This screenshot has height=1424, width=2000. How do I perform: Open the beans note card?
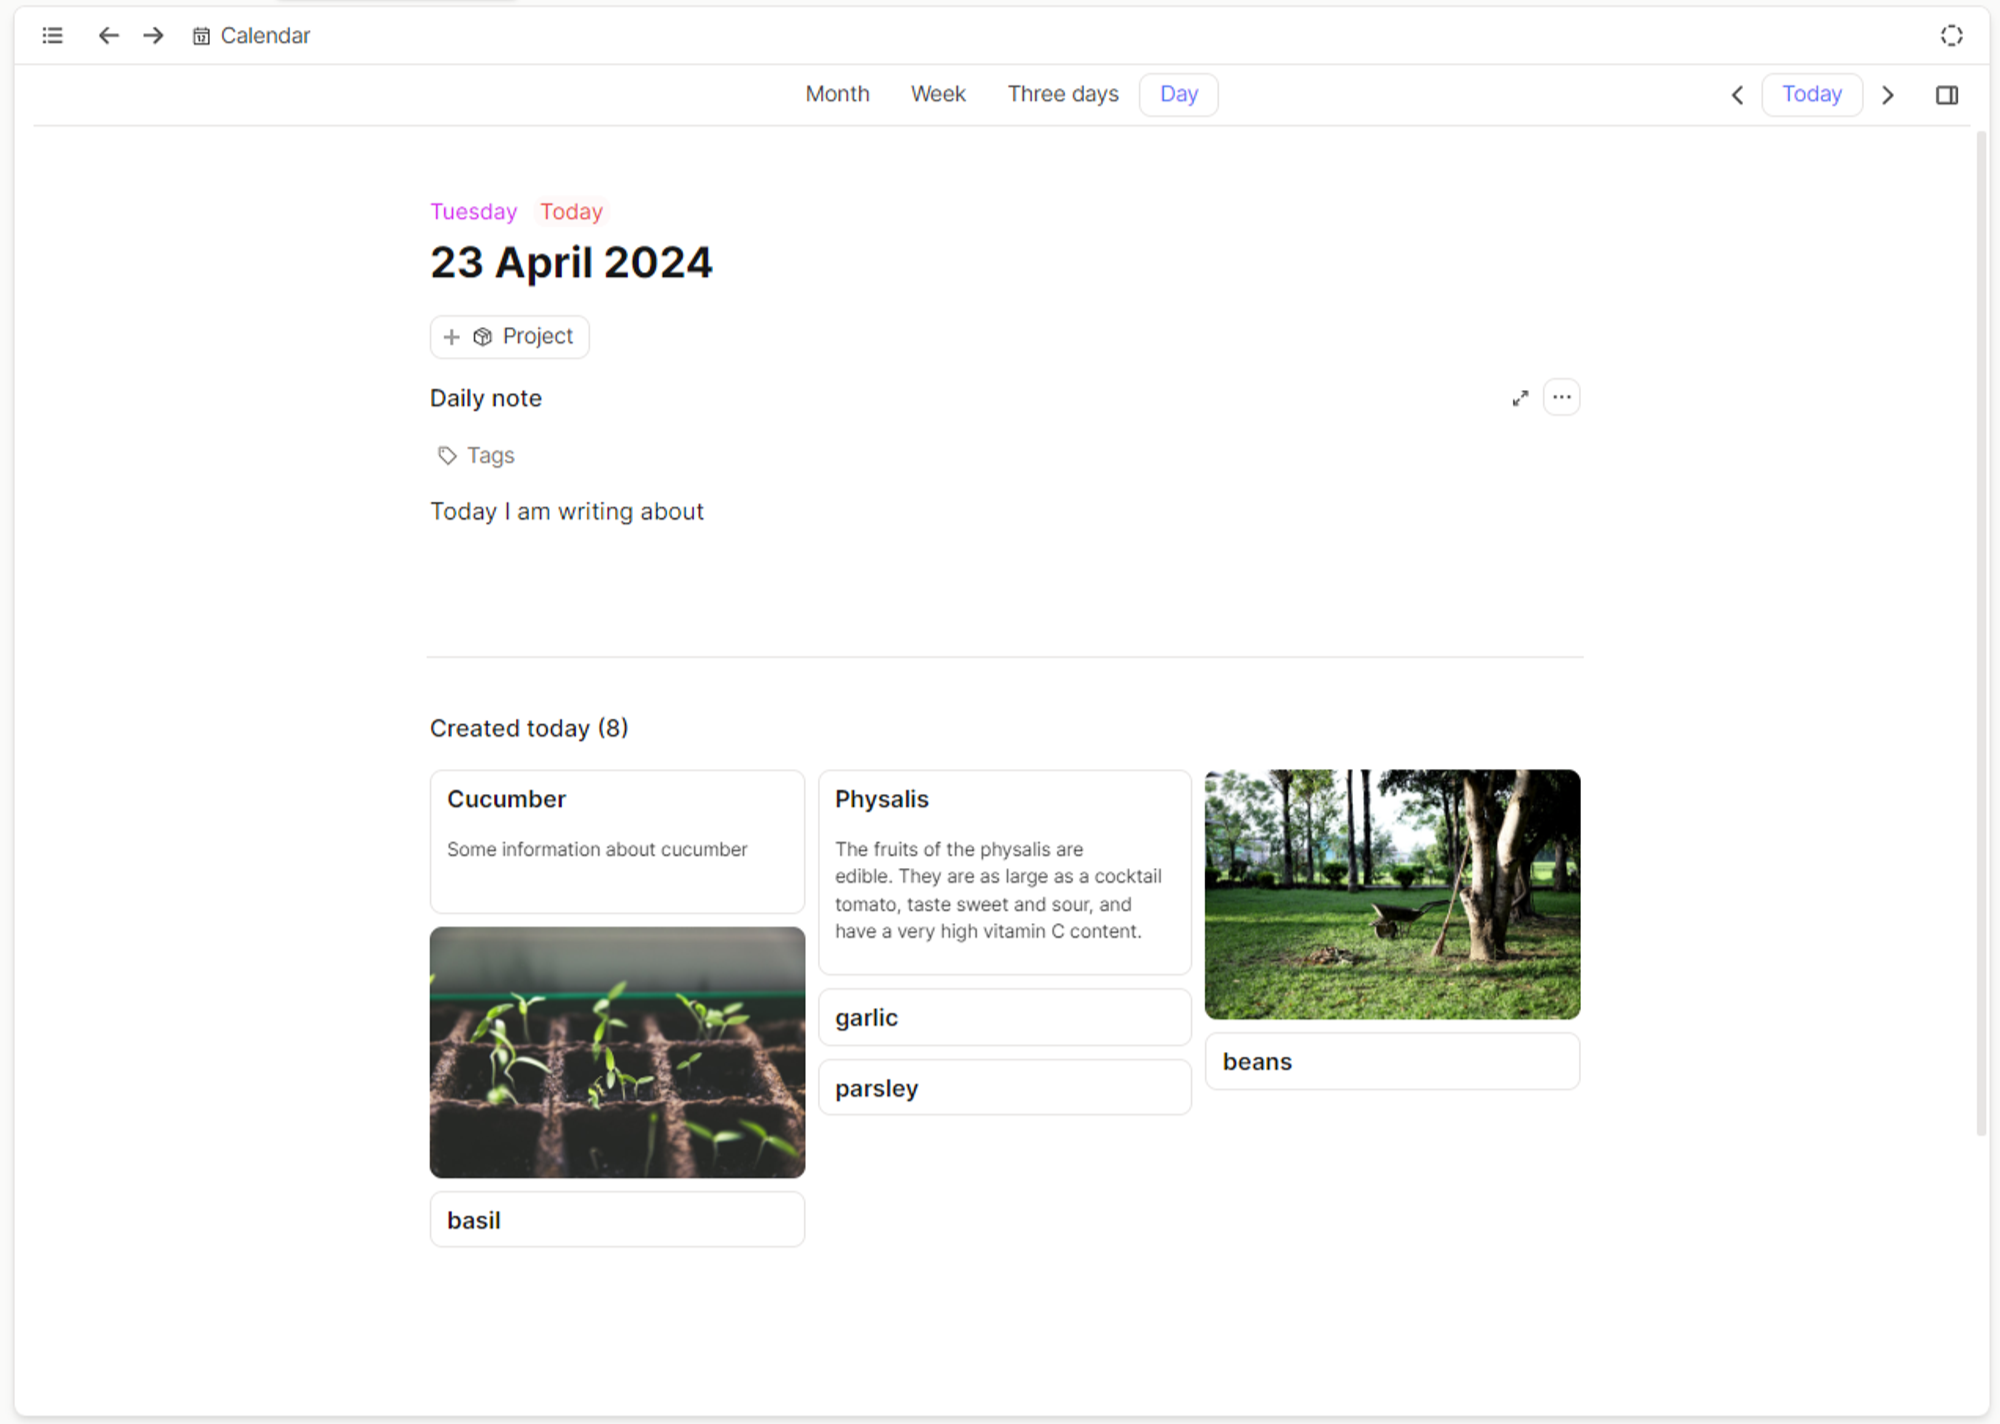tap(1392, 1061)
